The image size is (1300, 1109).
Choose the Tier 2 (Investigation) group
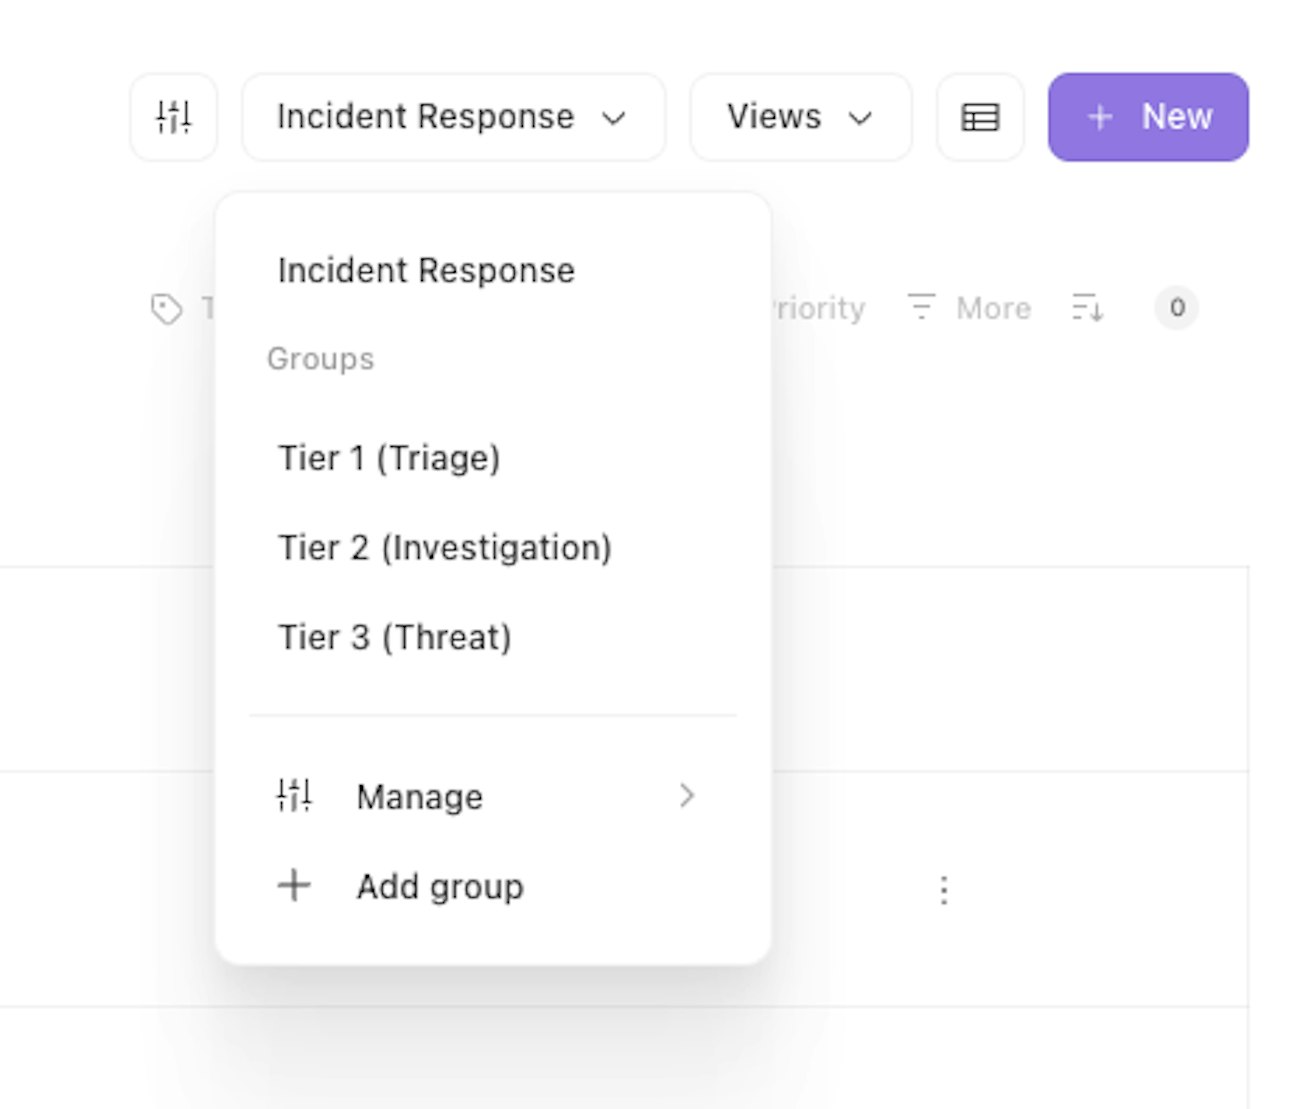point(445,548)
